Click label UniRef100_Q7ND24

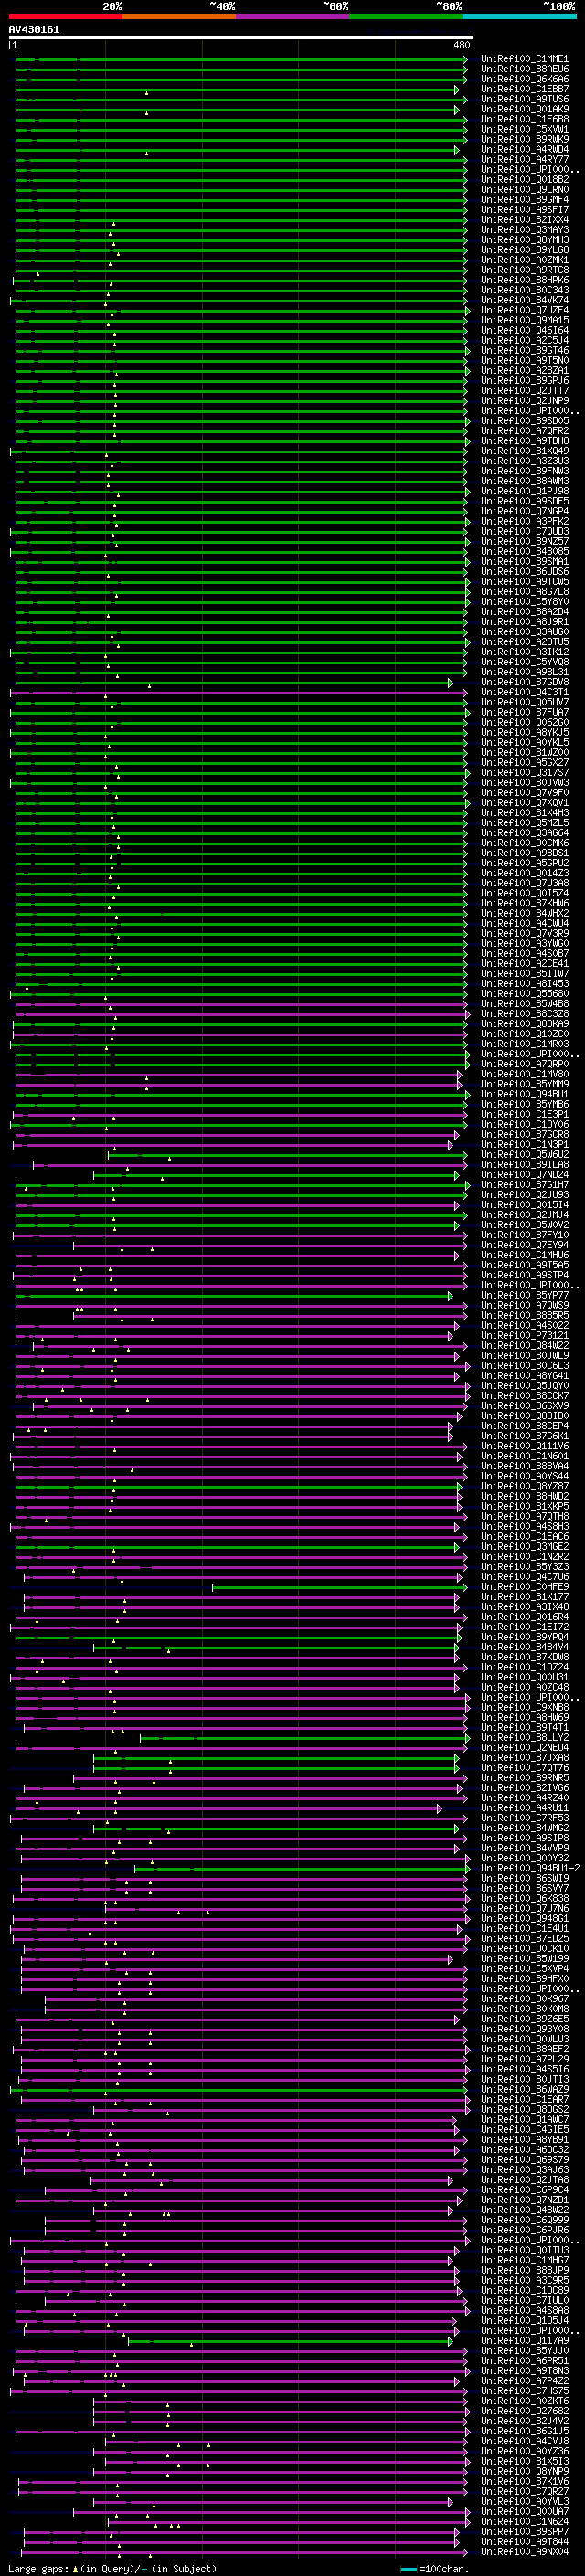[x=524, y=1175]
